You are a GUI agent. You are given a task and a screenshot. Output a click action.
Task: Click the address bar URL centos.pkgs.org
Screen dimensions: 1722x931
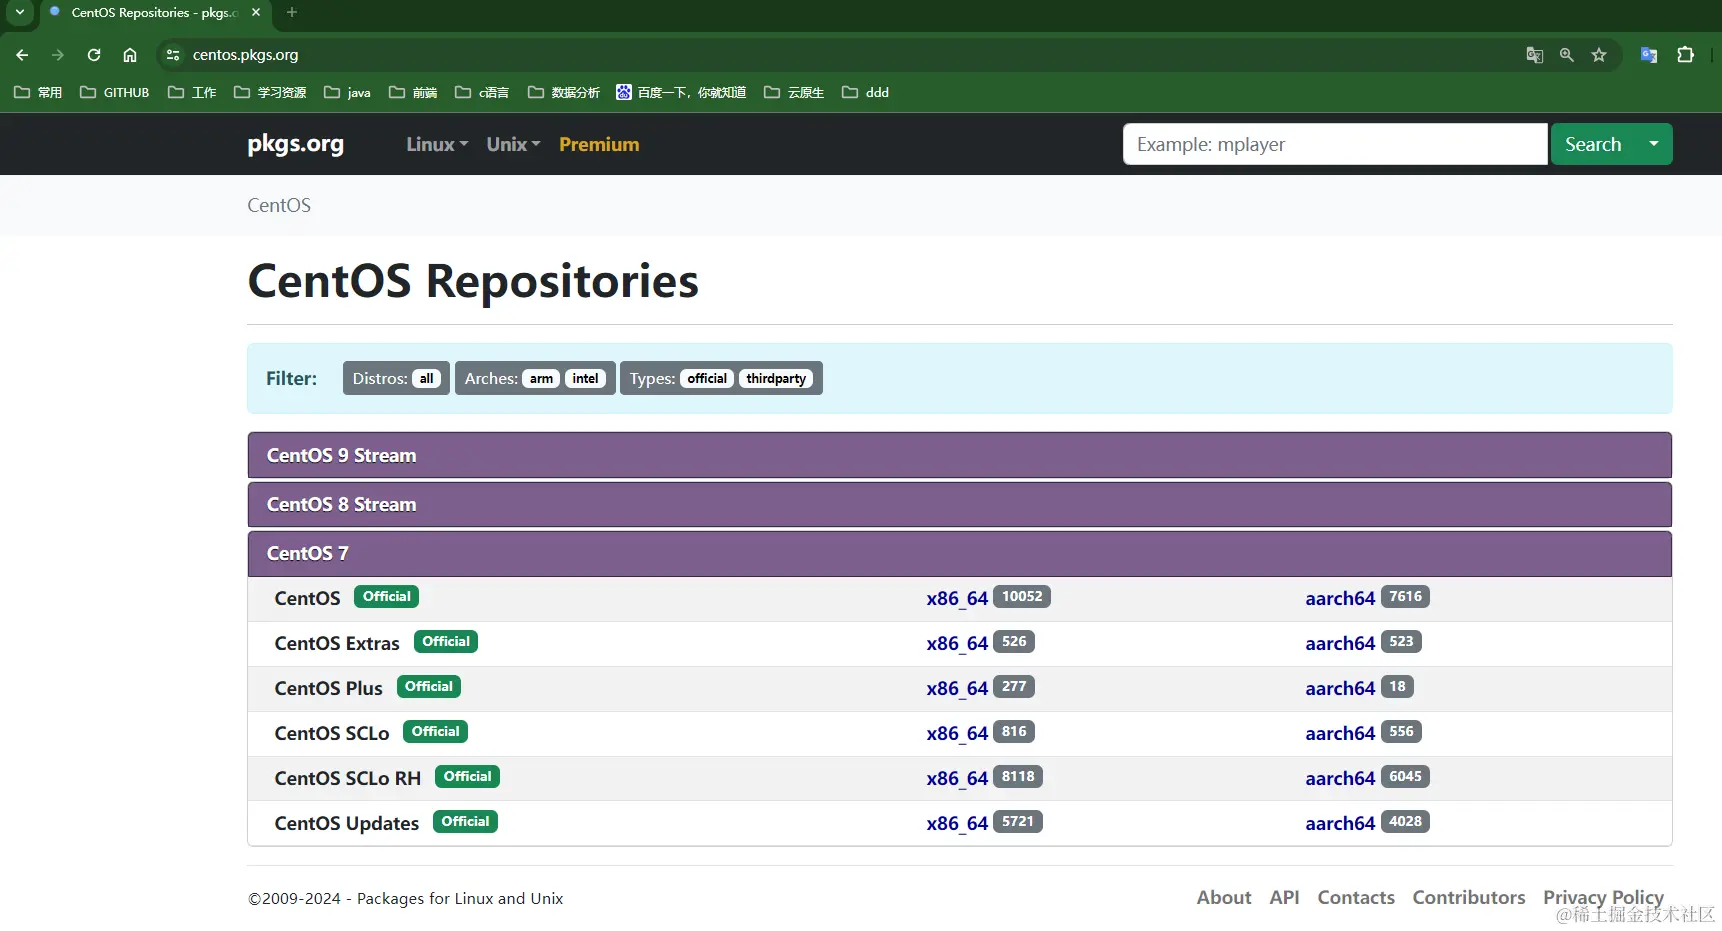[x=246, y=55]
